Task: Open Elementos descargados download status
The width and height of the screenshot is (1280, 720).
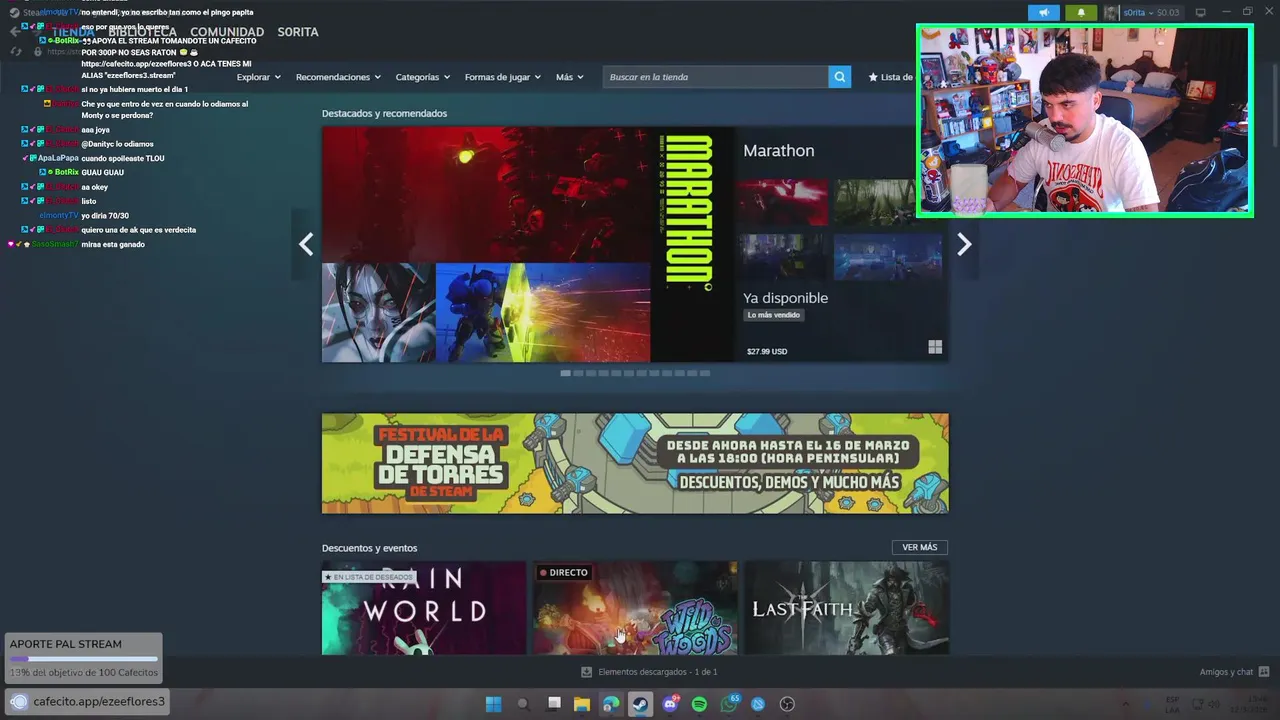Action: coord(657,672)
